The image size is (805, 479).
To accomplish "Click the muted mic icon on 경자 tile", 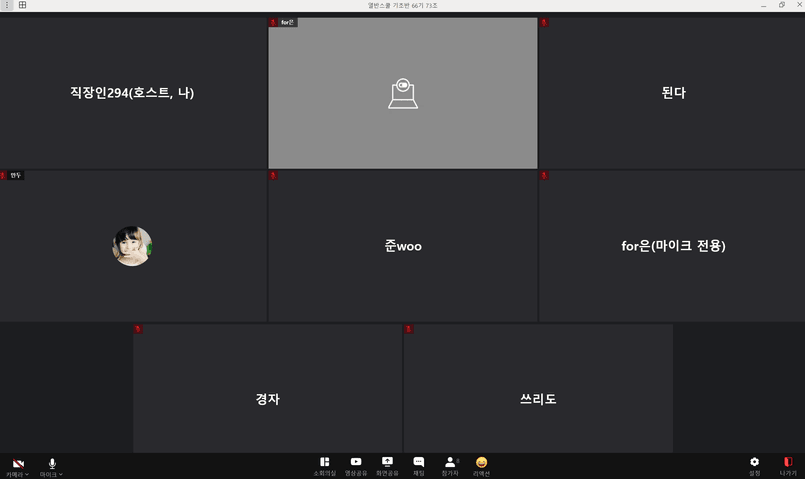I will pyautogui.click(x=139, y=329).
